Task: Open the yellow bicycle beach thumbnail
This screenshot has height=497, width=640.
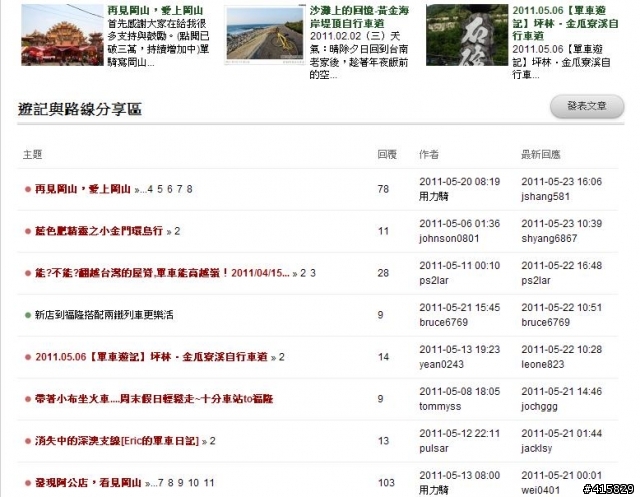Action: [x=264, y=35]
